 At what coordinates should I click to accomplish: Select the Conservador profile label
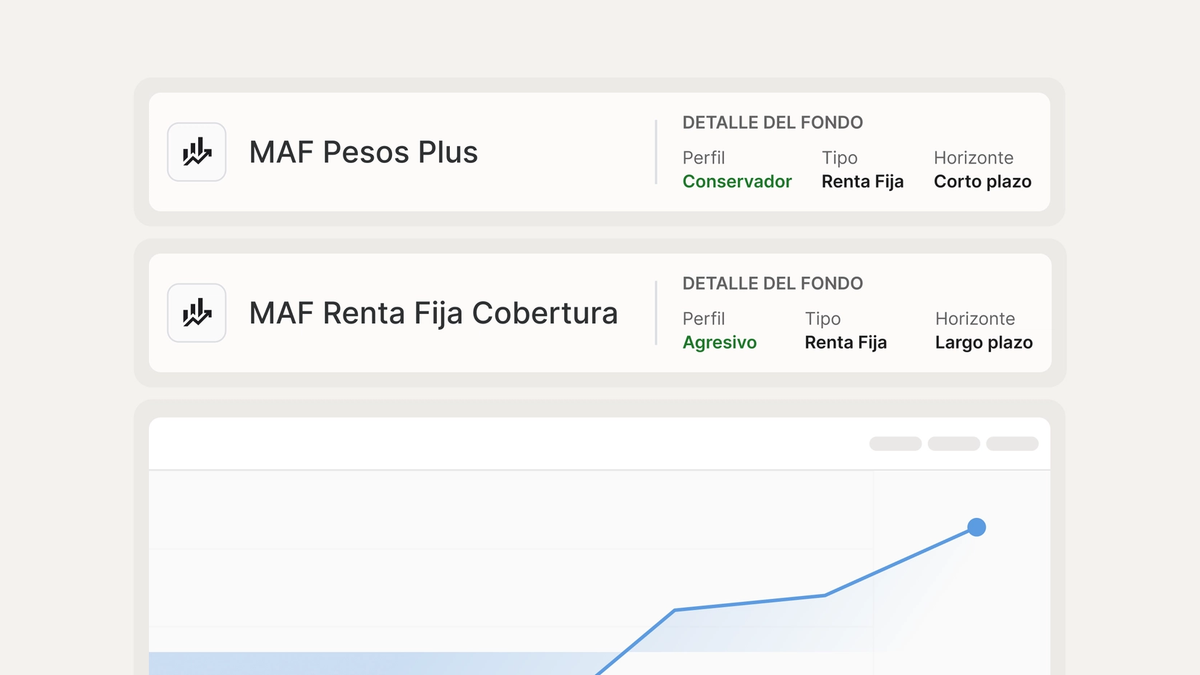(x=737, y=182)
